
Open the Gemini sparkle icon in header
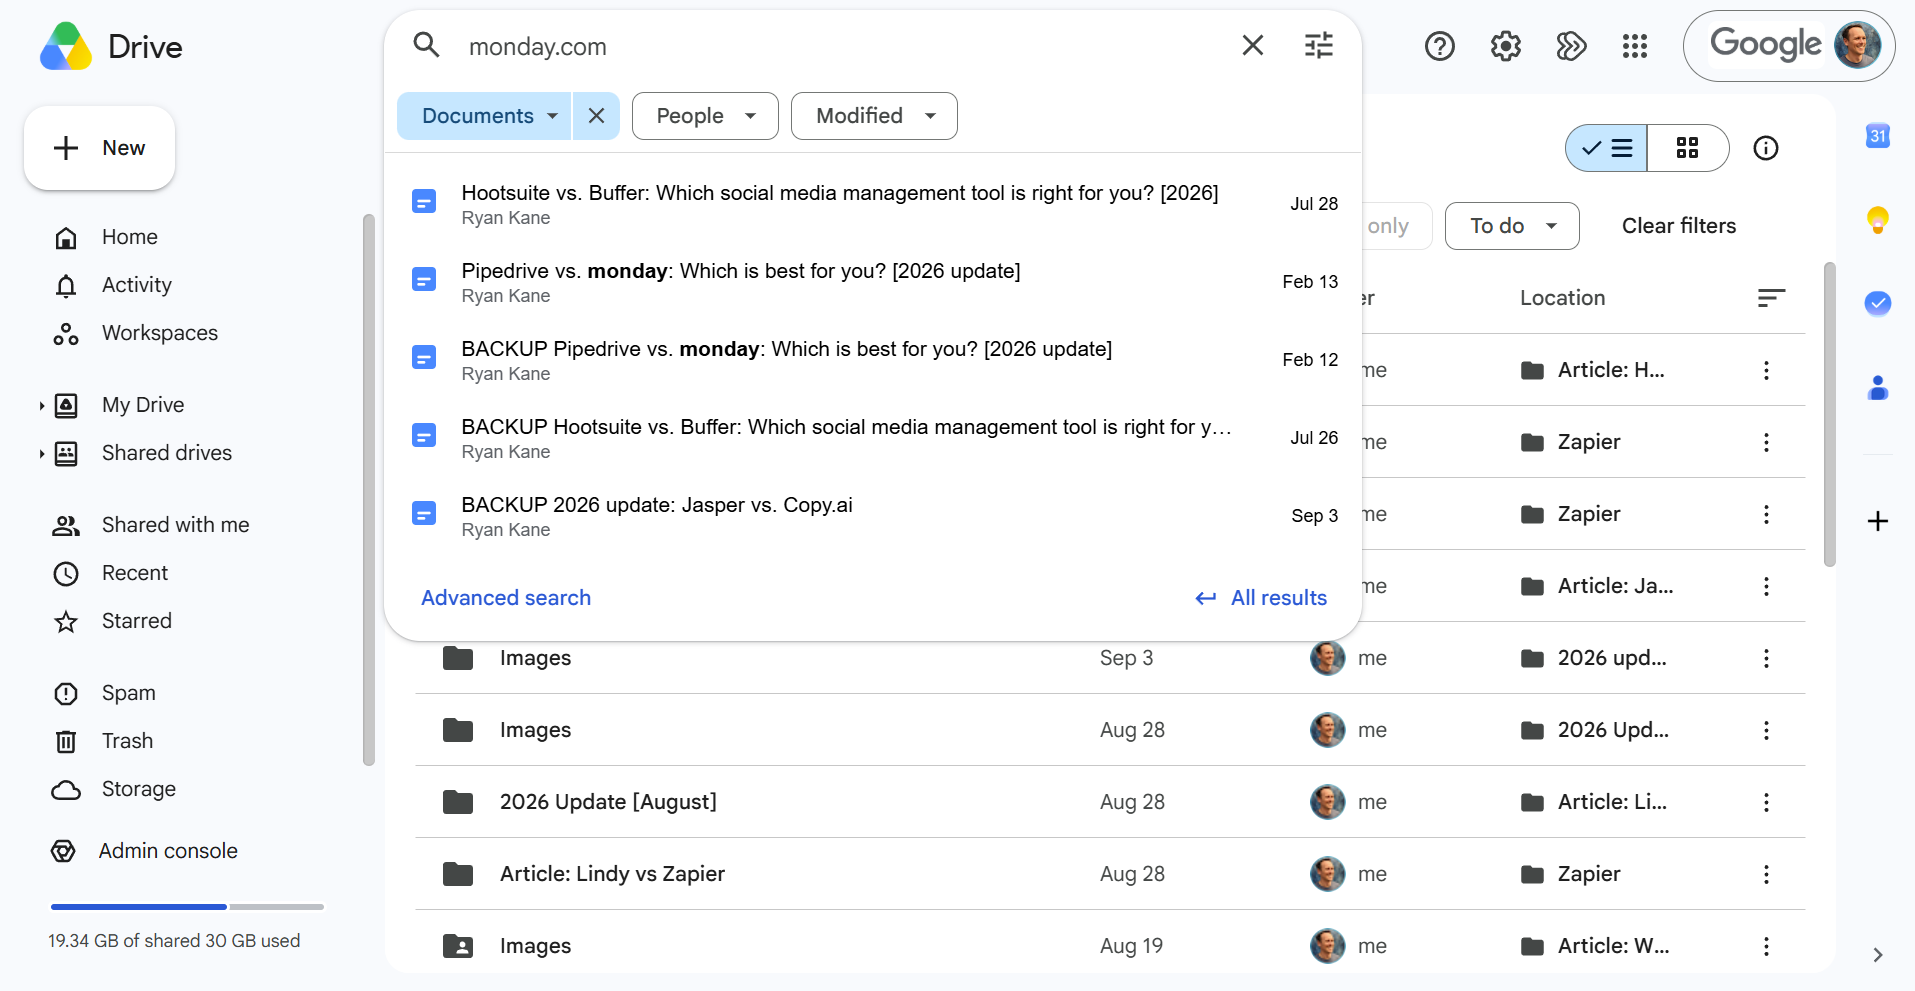[x=1571, y=46]
